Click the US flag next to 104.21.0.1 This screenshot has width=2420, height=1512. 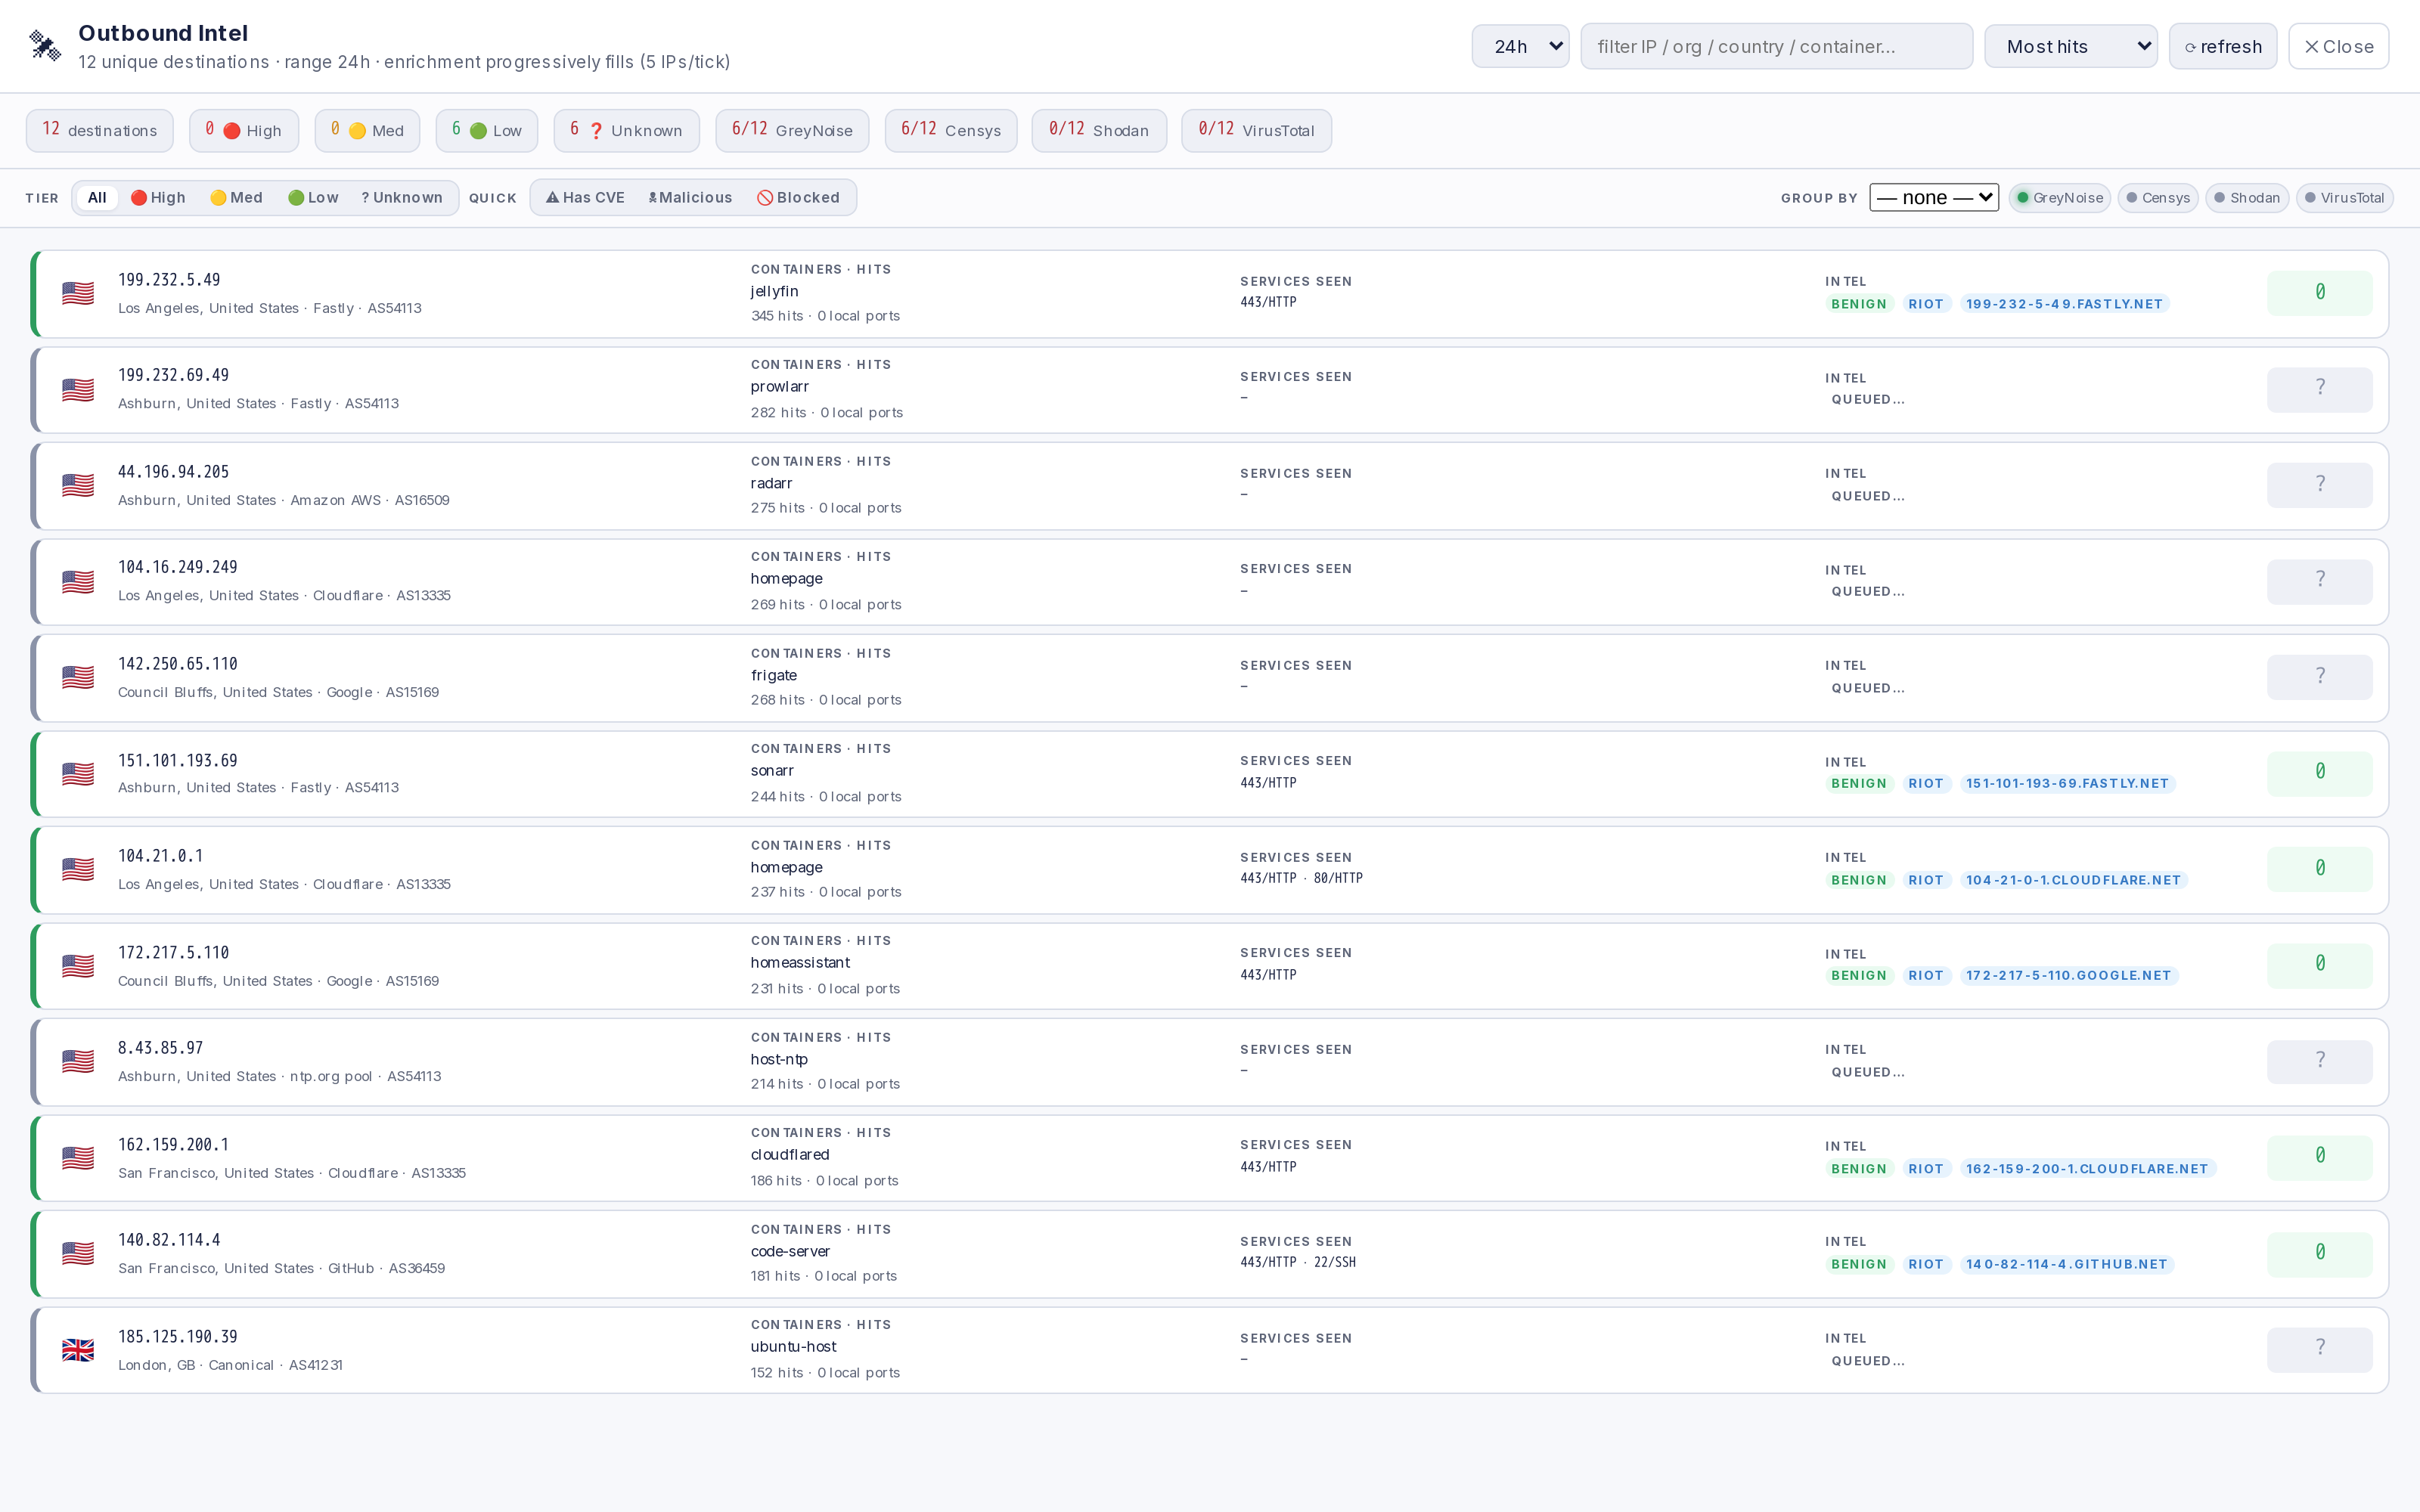coord(78,869)
